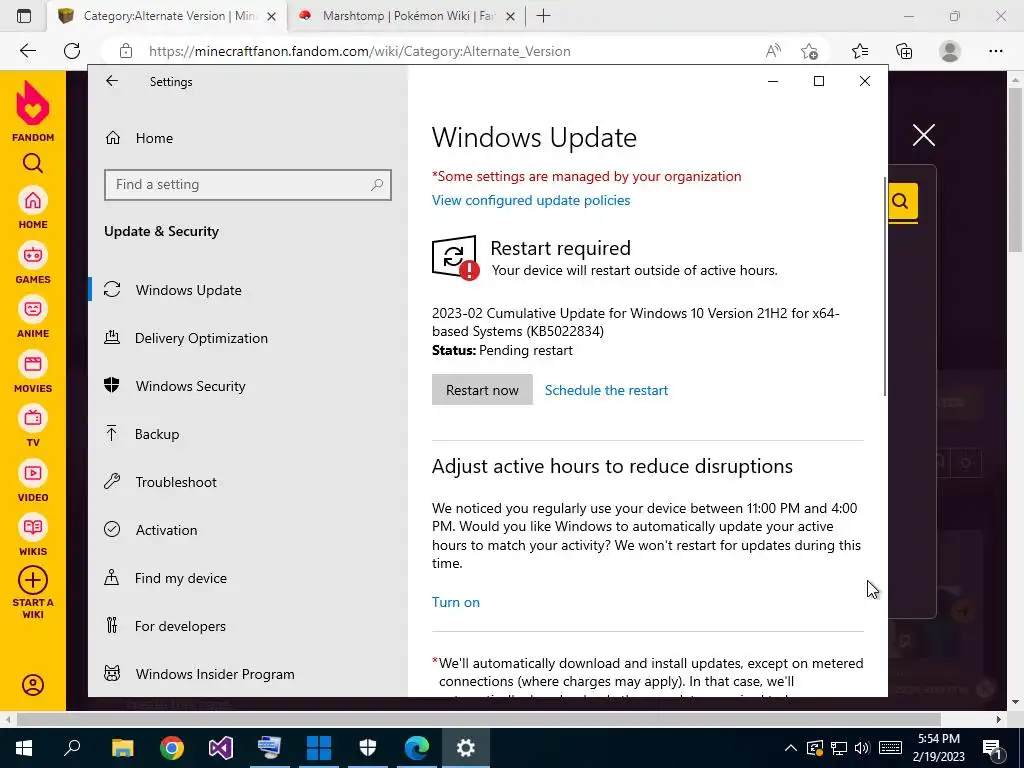Close the Marshtomp Pokémon Wiki tab
1024x768 pixels.
click(511, 16)
